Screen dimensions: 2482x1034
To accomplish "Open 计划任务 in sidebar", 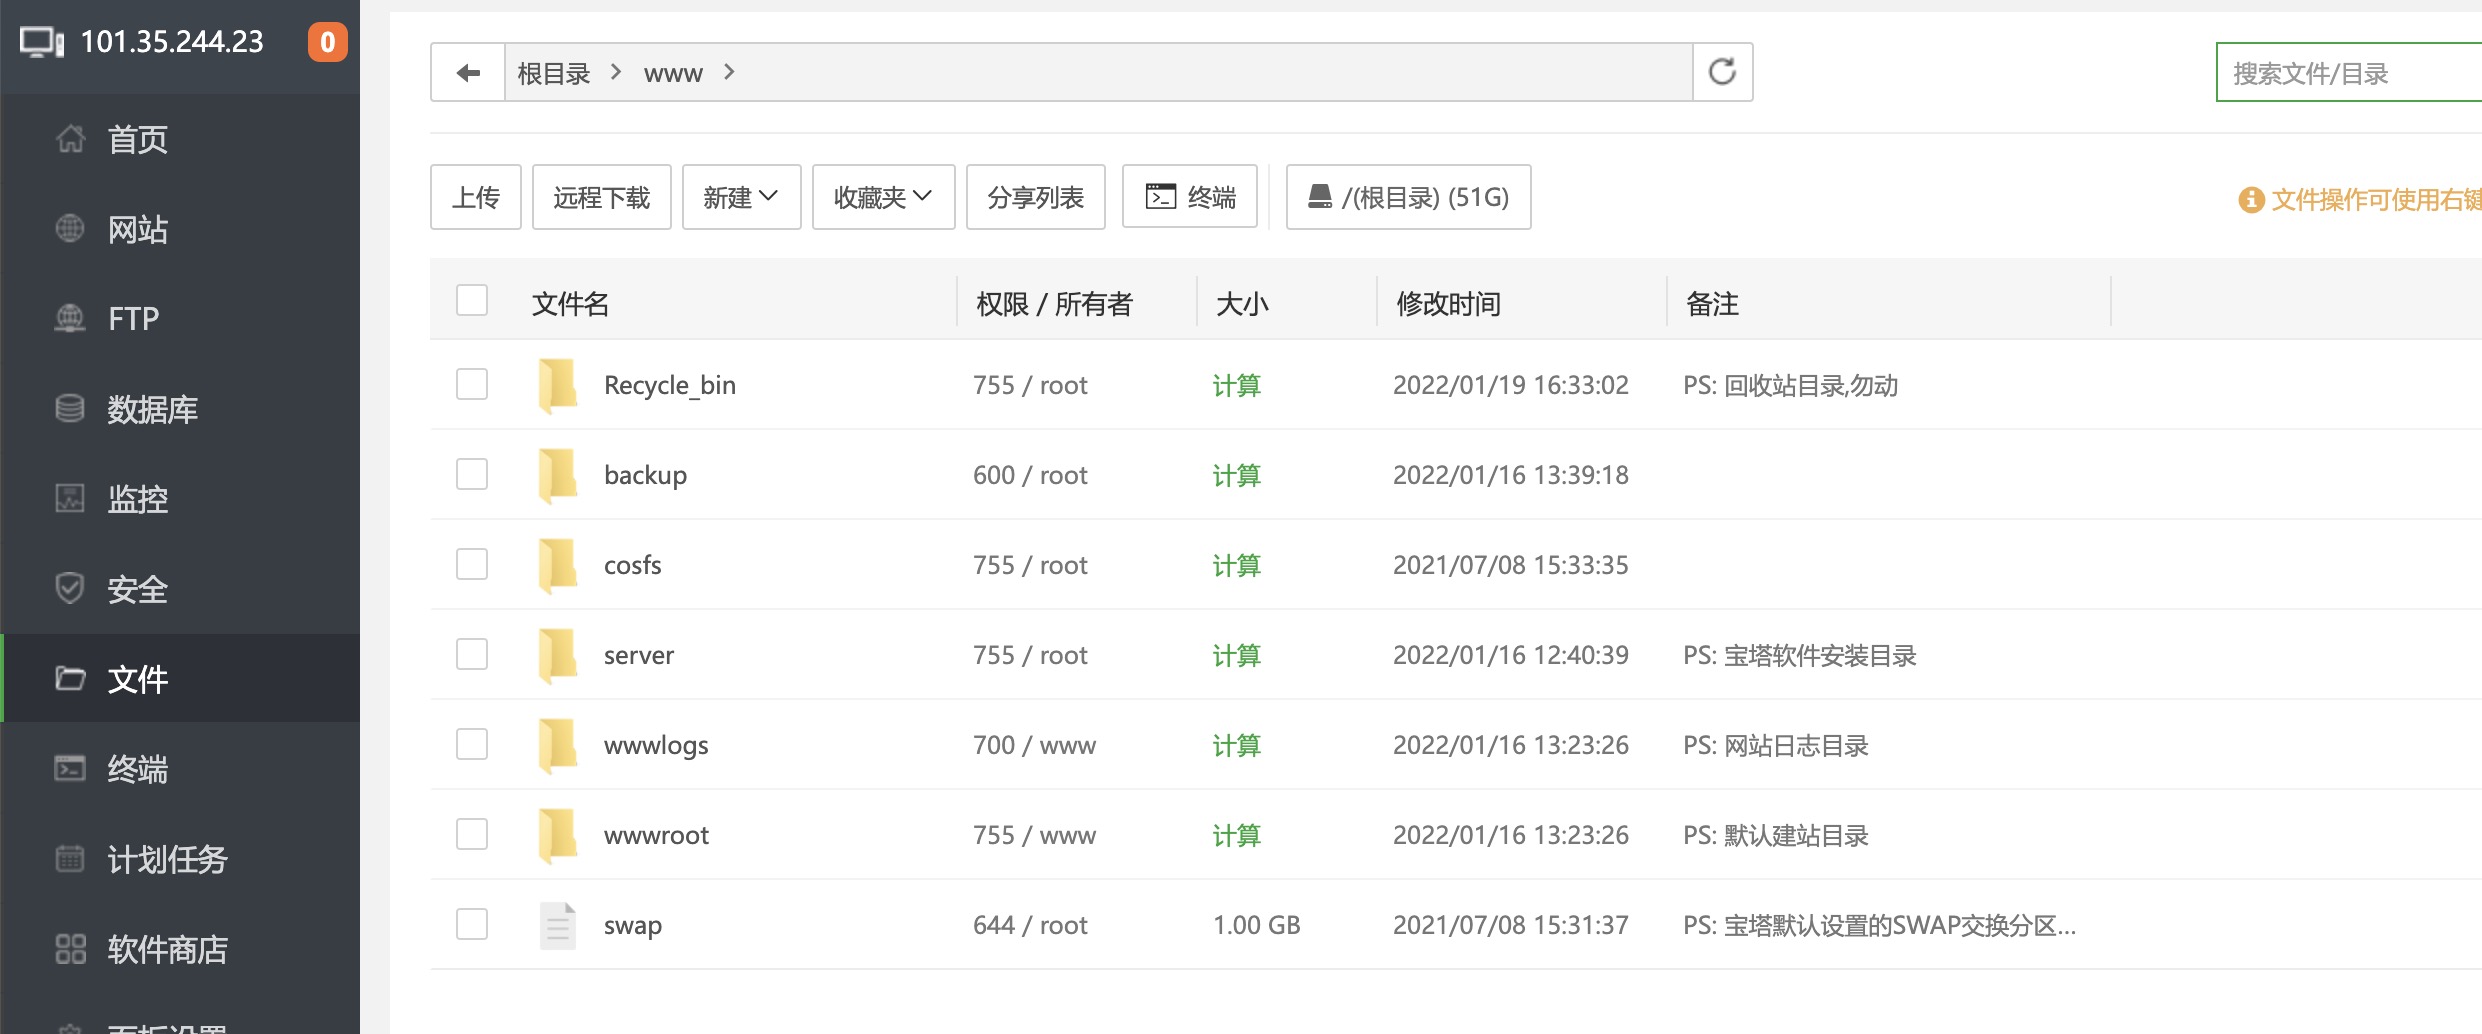I will (168, 859).
